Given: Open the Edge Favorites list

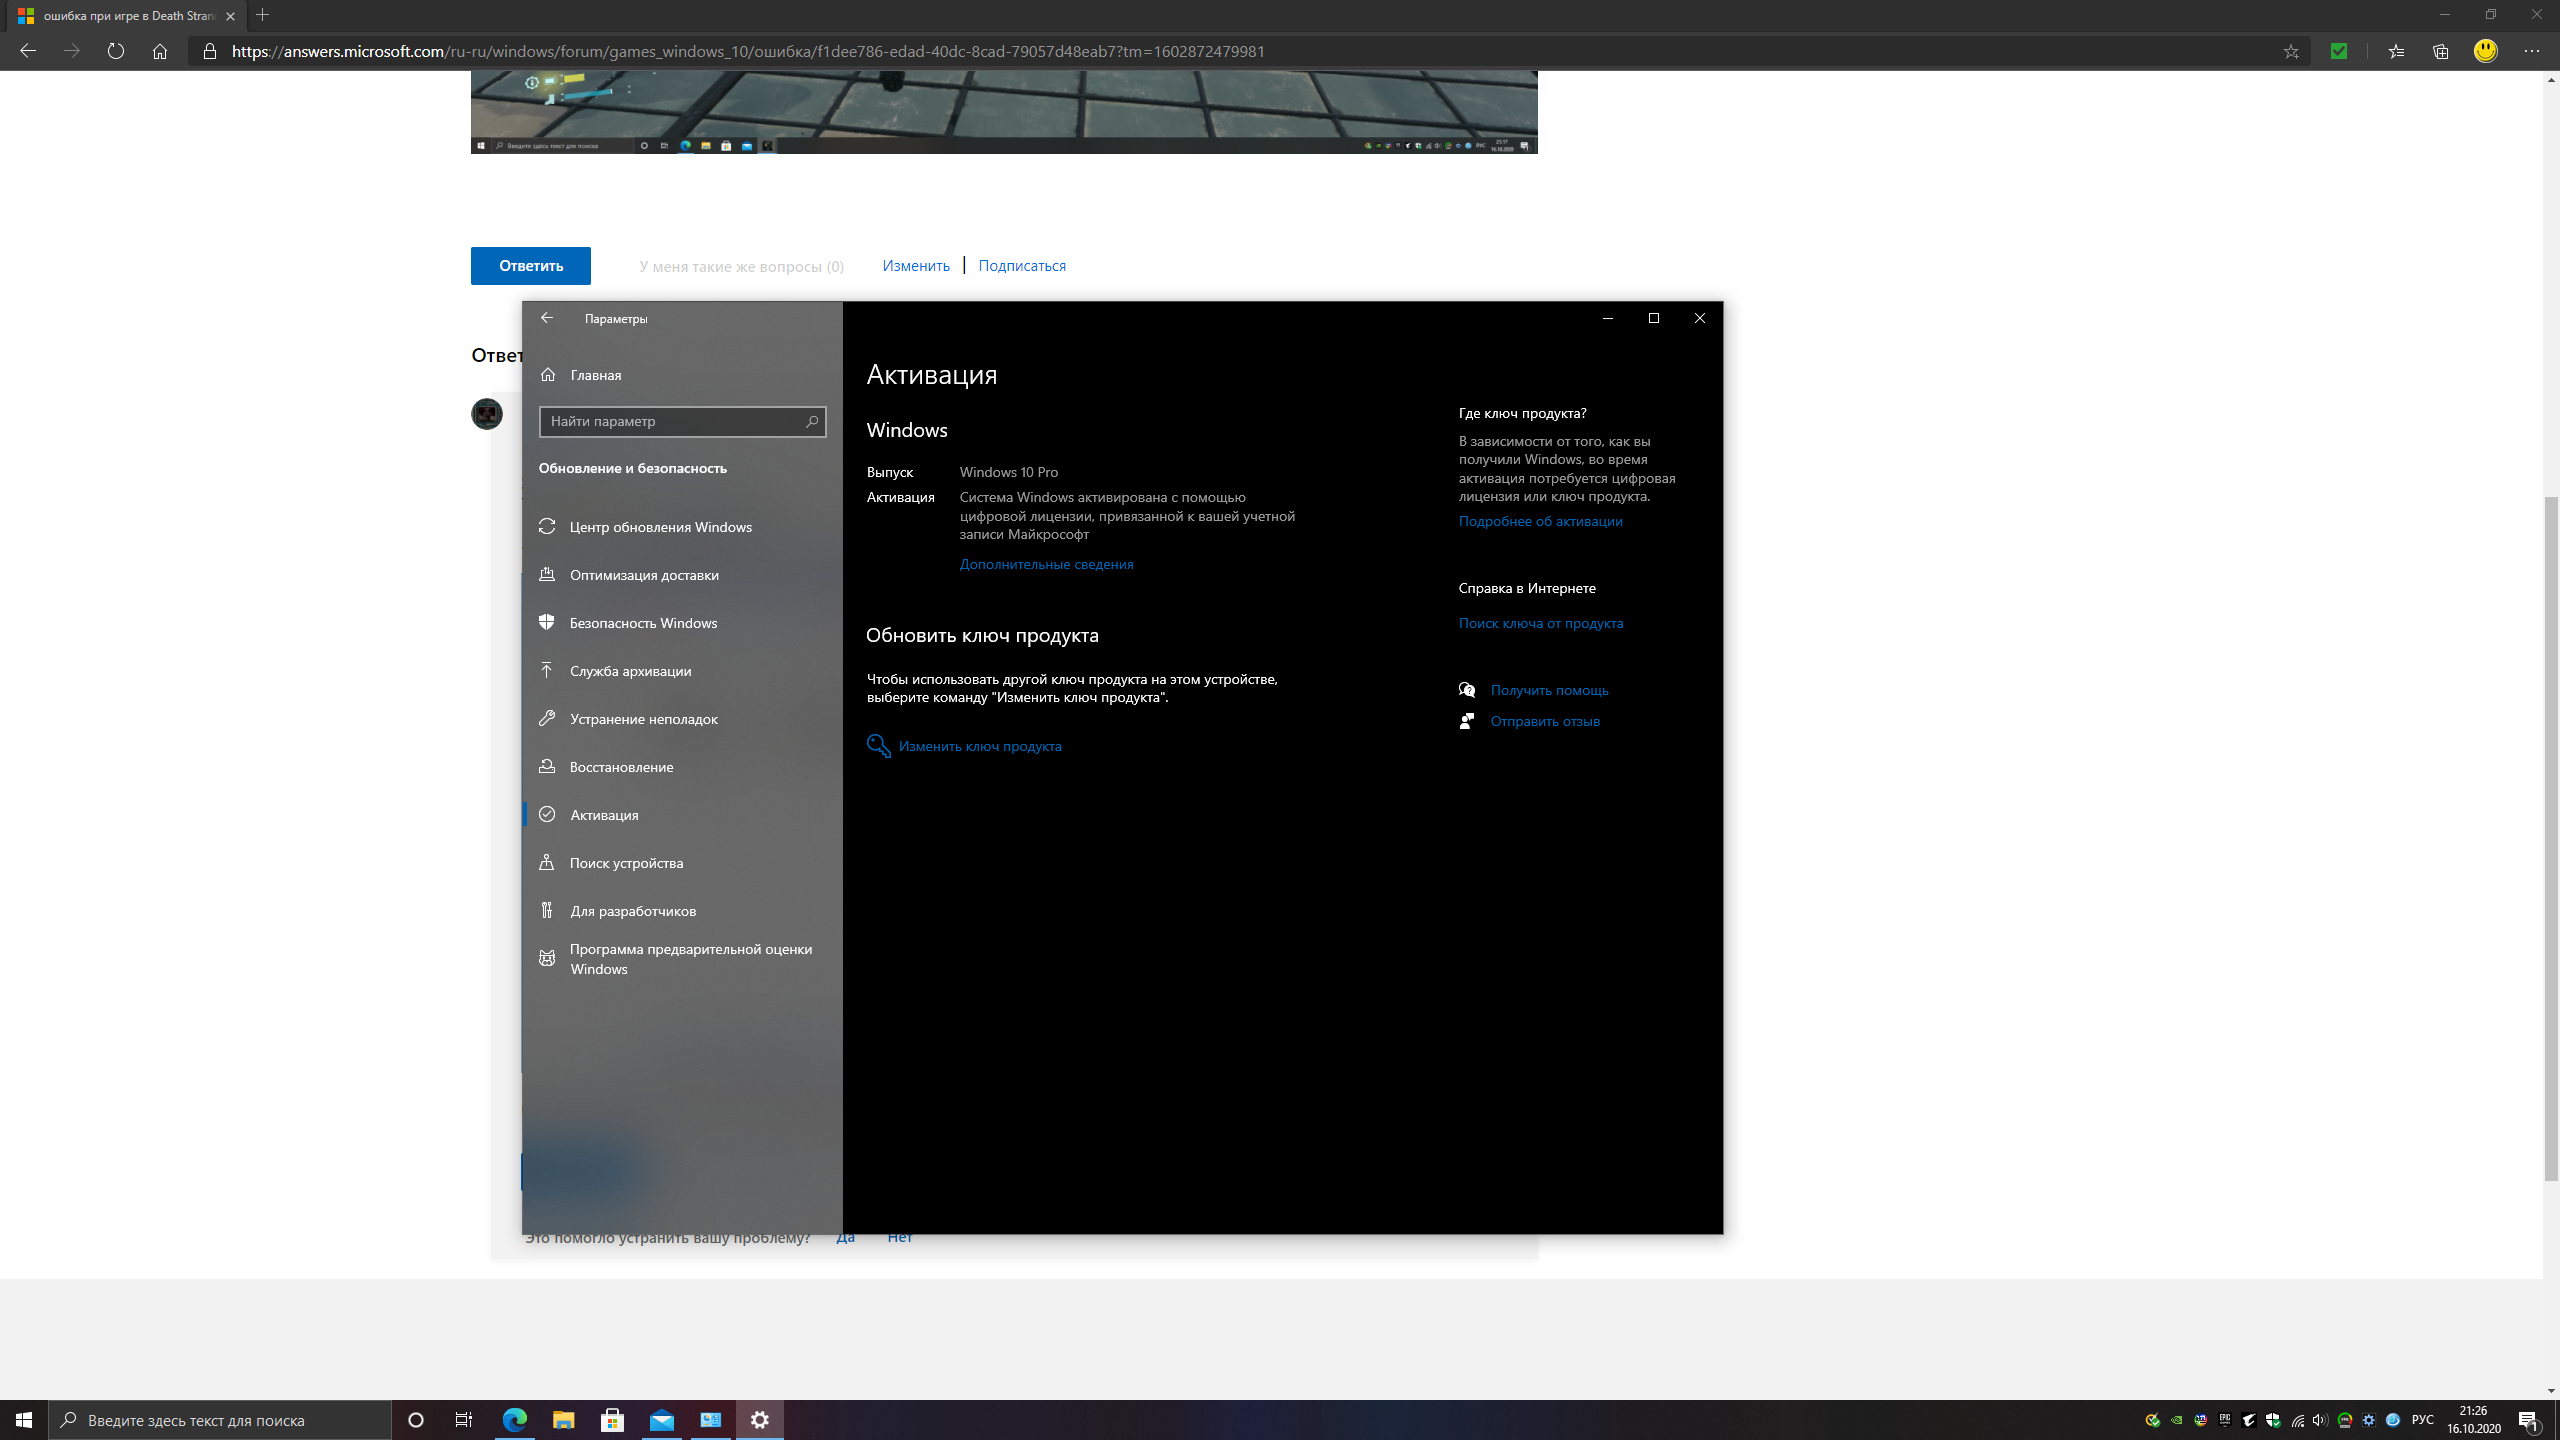Looking at the screenshot, I should click(x=2396, y=51).
